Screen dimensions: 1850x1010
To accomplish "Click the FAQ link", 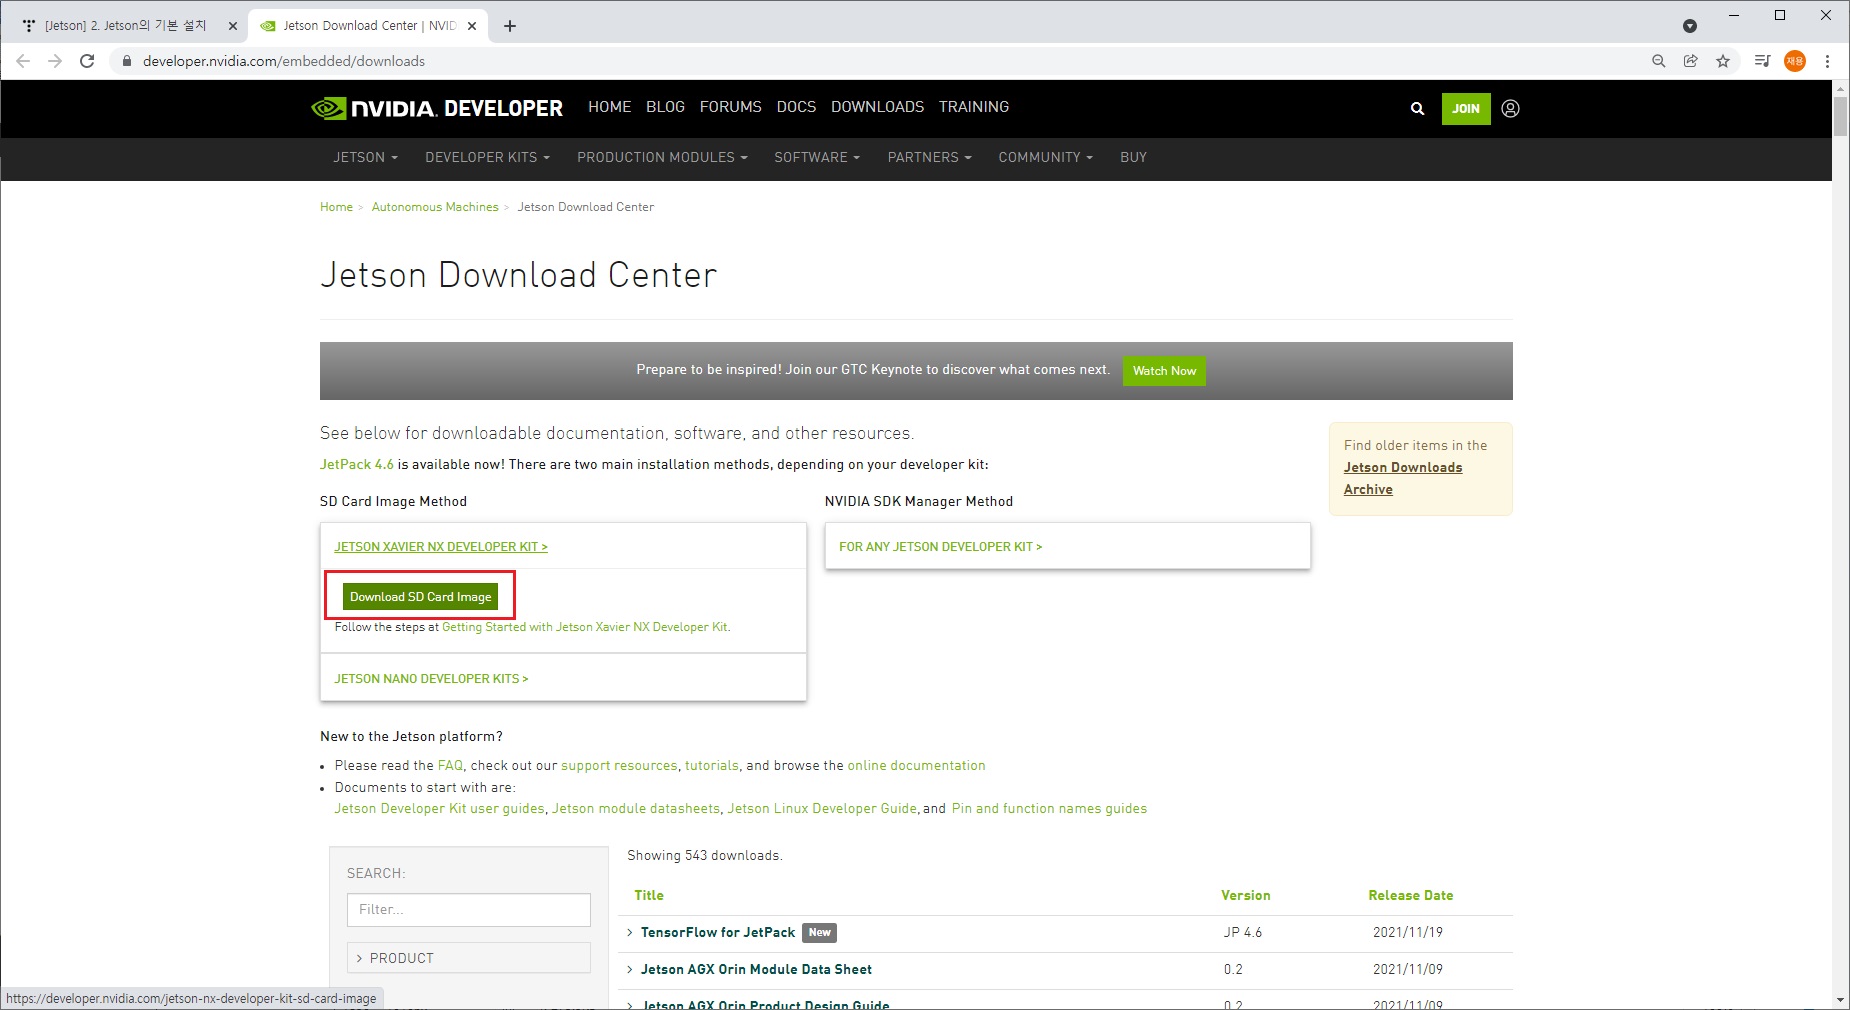I will click(x=450, y=766).
